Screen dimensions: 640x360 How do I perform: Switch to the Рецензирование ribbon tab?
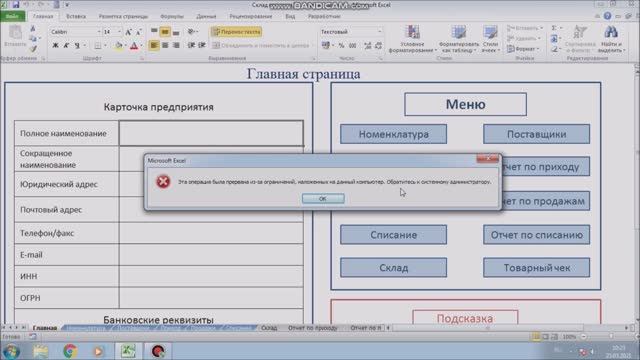click(251, 16)
